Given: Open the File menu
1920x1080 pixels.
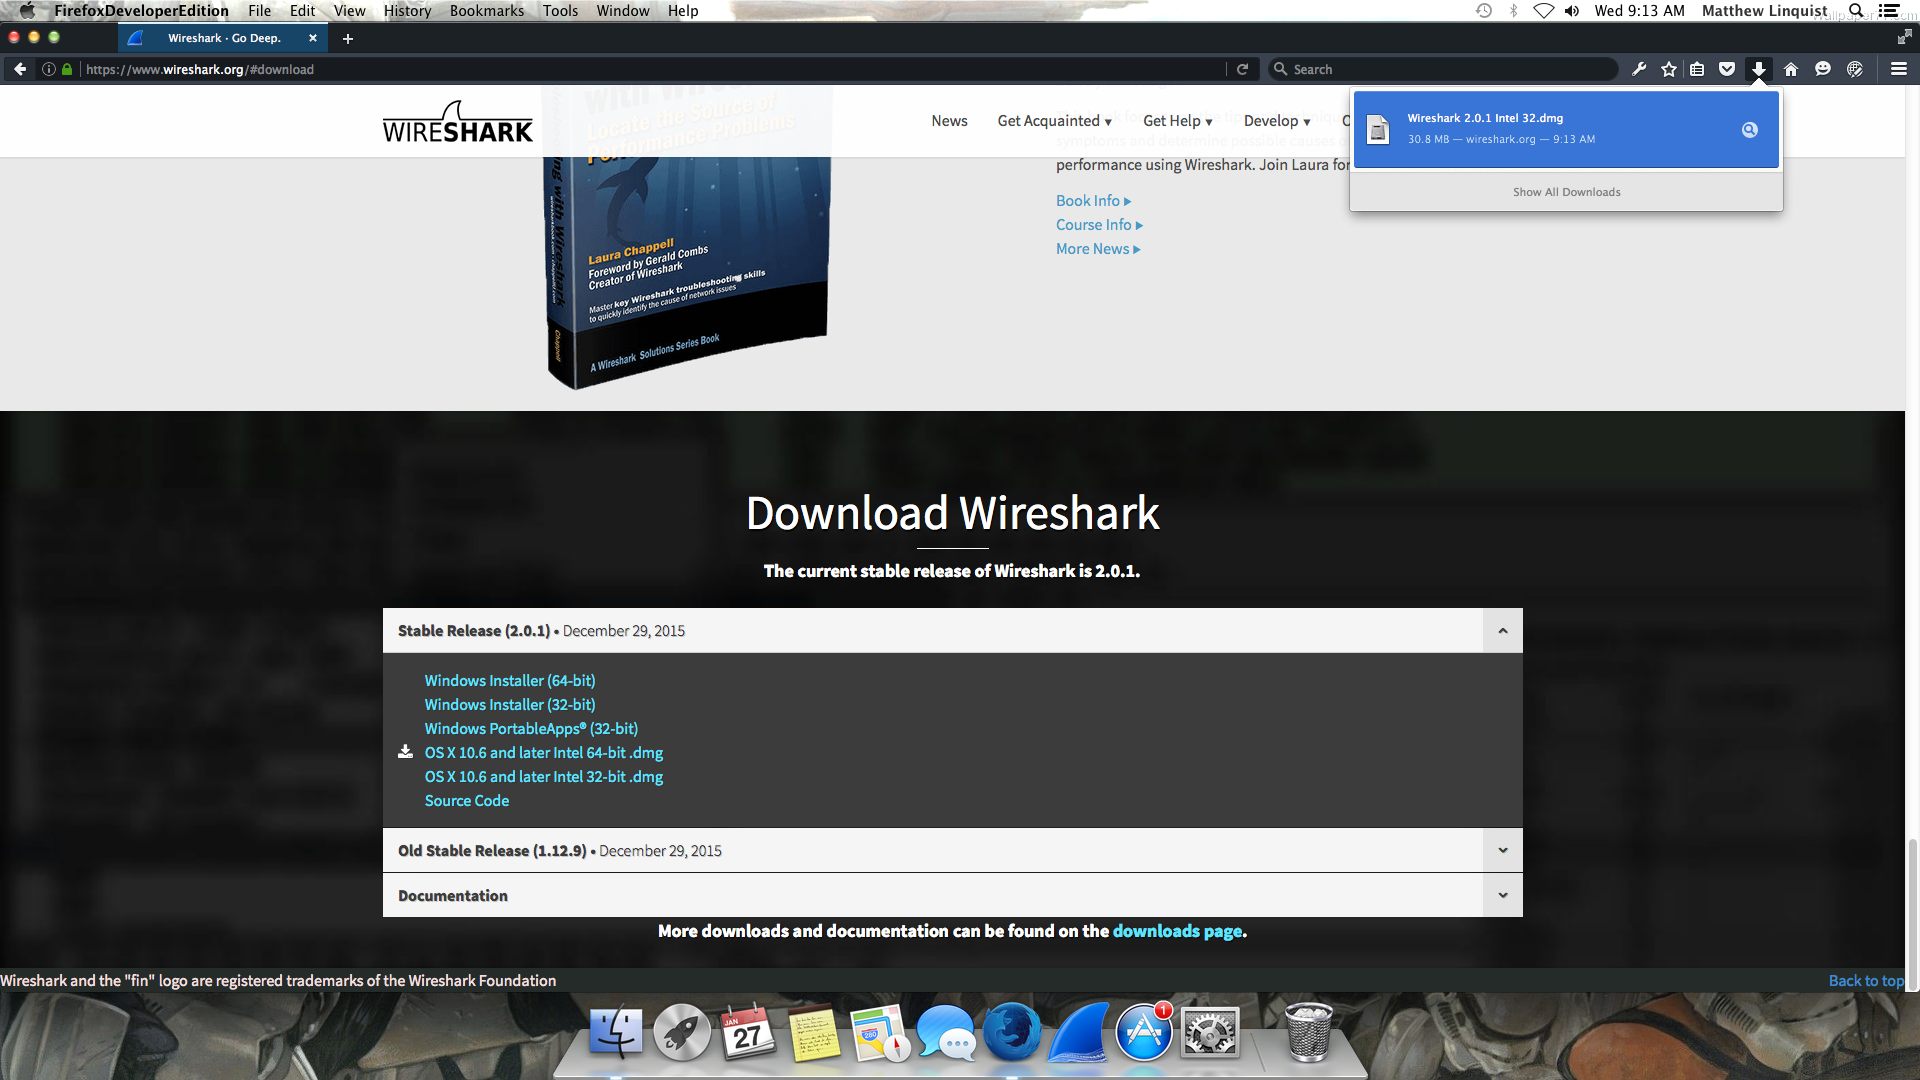Looking at the screenshot, I should pyautogui.click(x=259, y=11).
